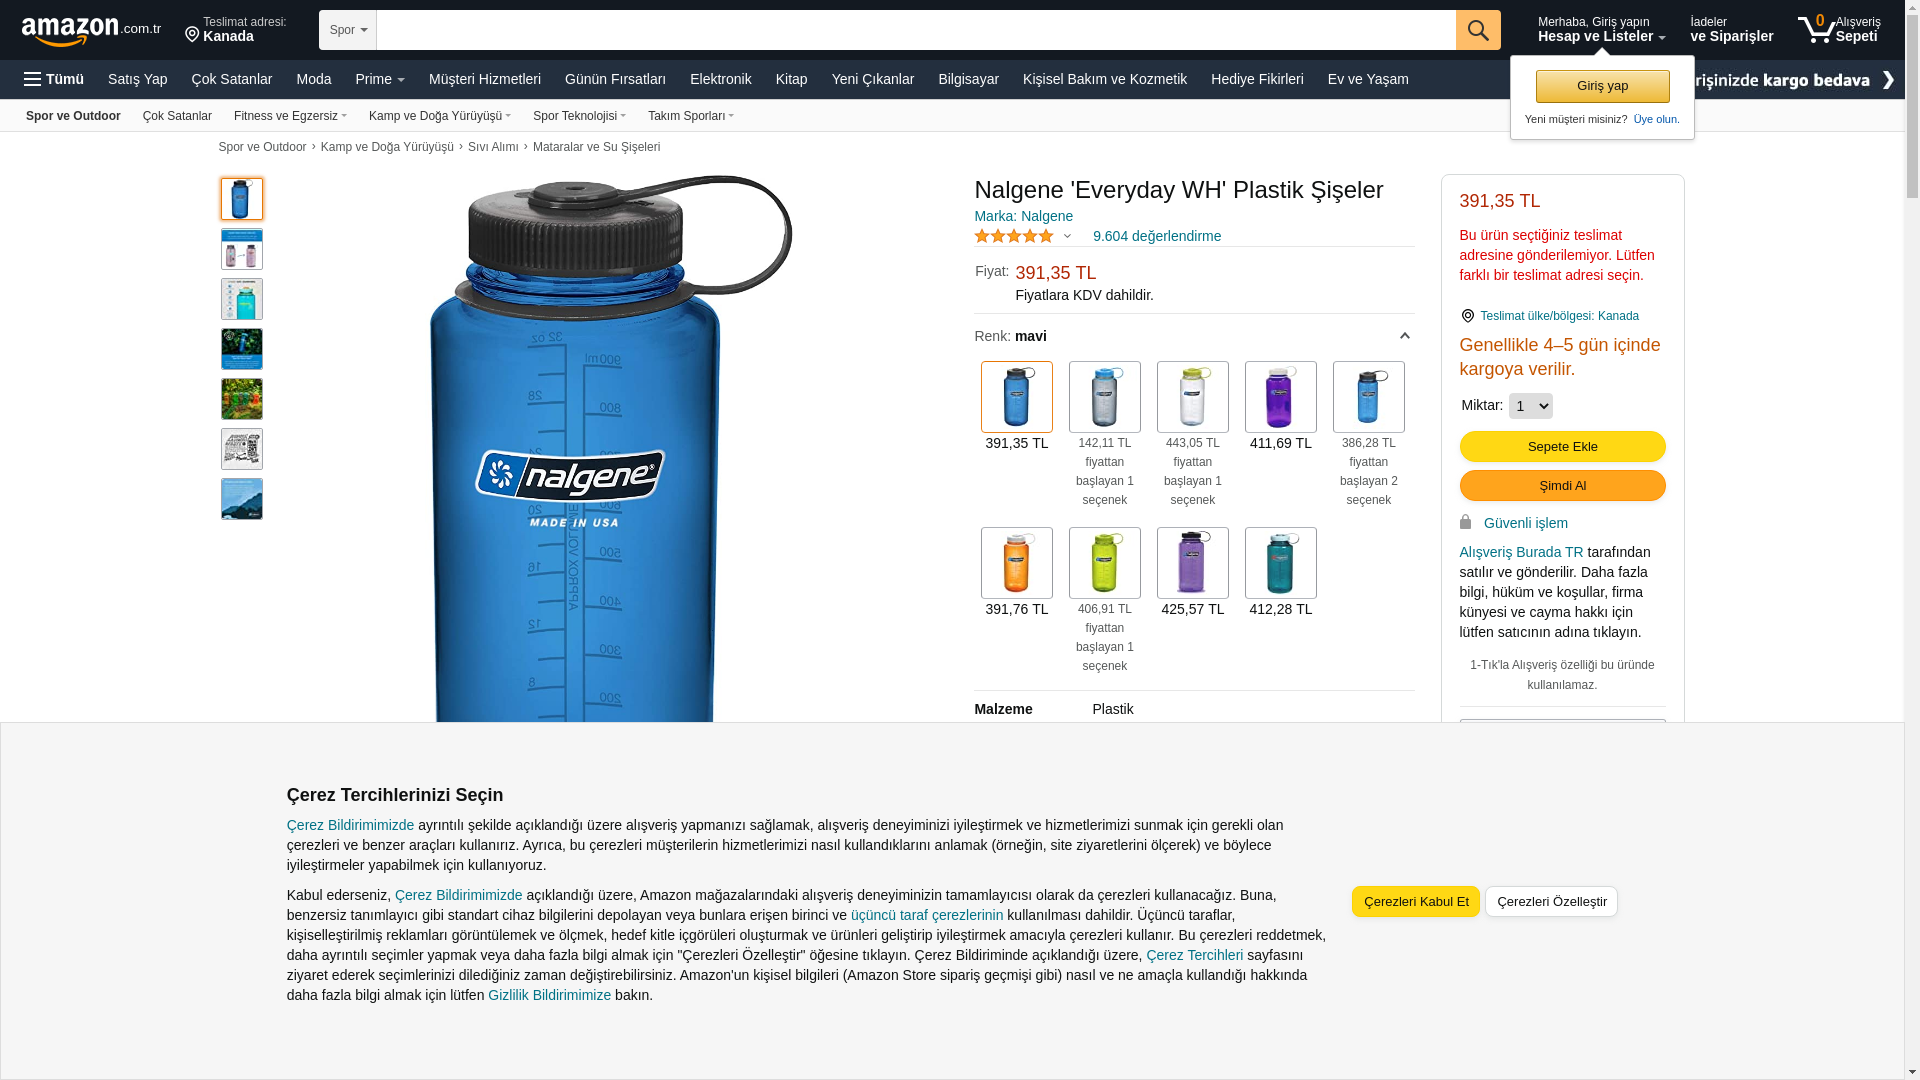1920x1080 pixels.
Task: Expand Fitness ve Egzersiz submenu
Action: pyautogui.click(x=290, y=116)
